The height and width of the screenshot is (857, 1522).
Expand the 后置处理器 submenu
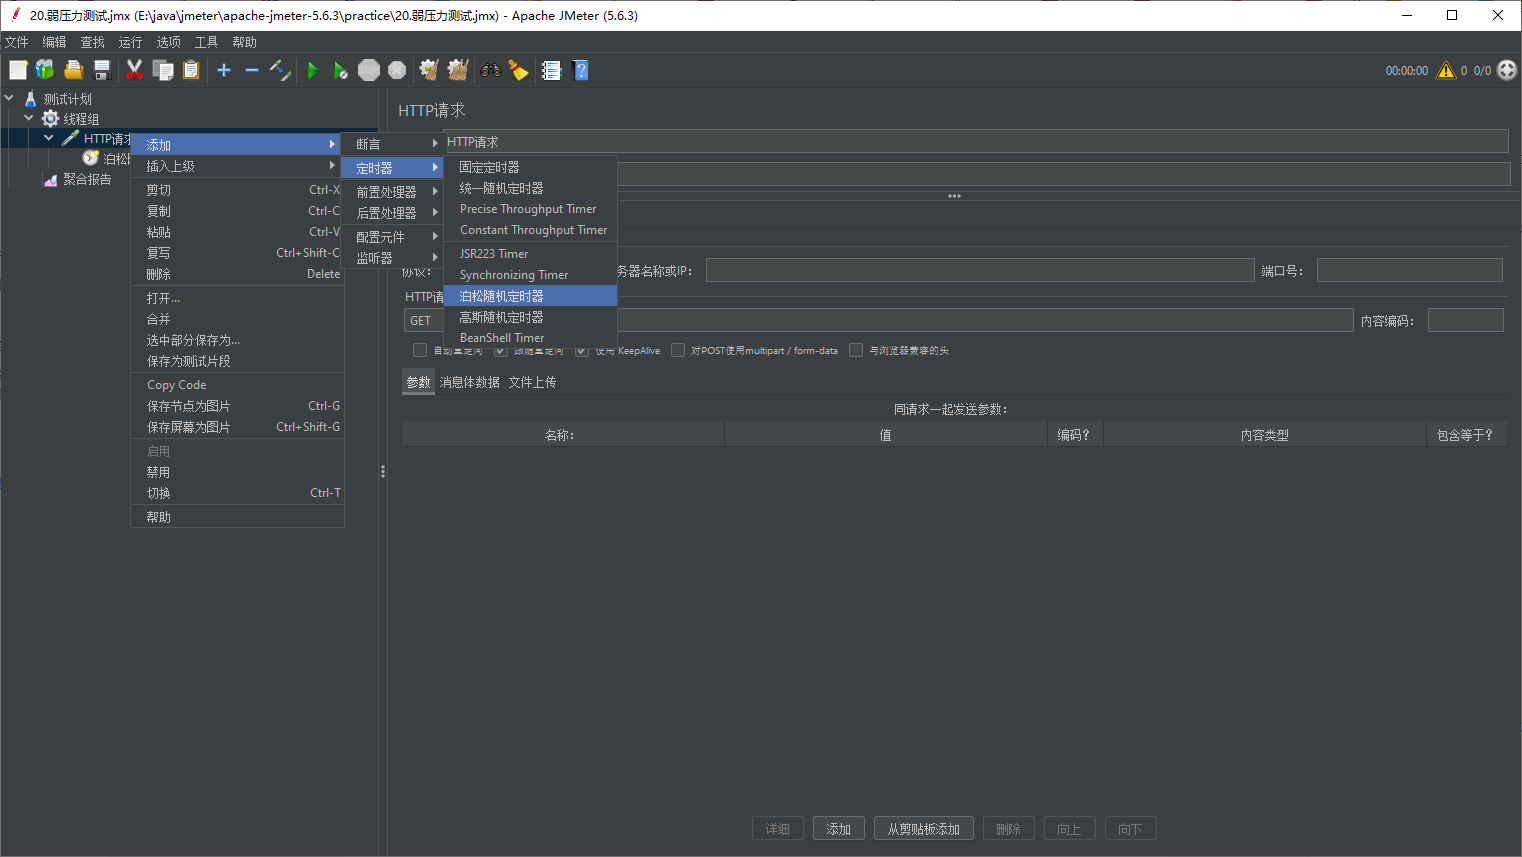pyautogui.click(x=393, y=212)
